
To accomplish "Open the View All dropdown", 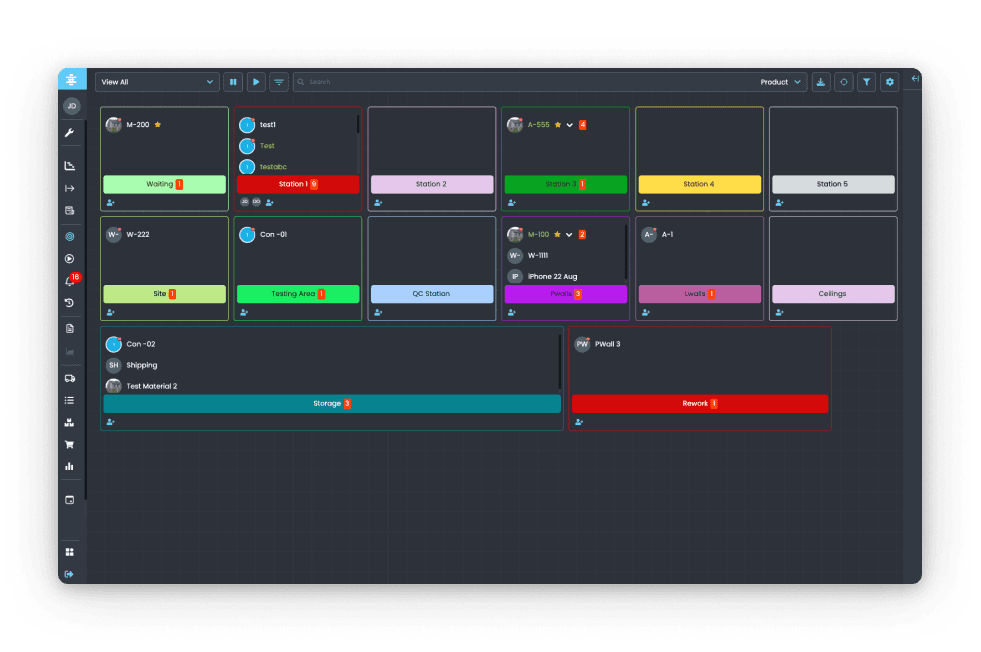I will tap(157, 82).
